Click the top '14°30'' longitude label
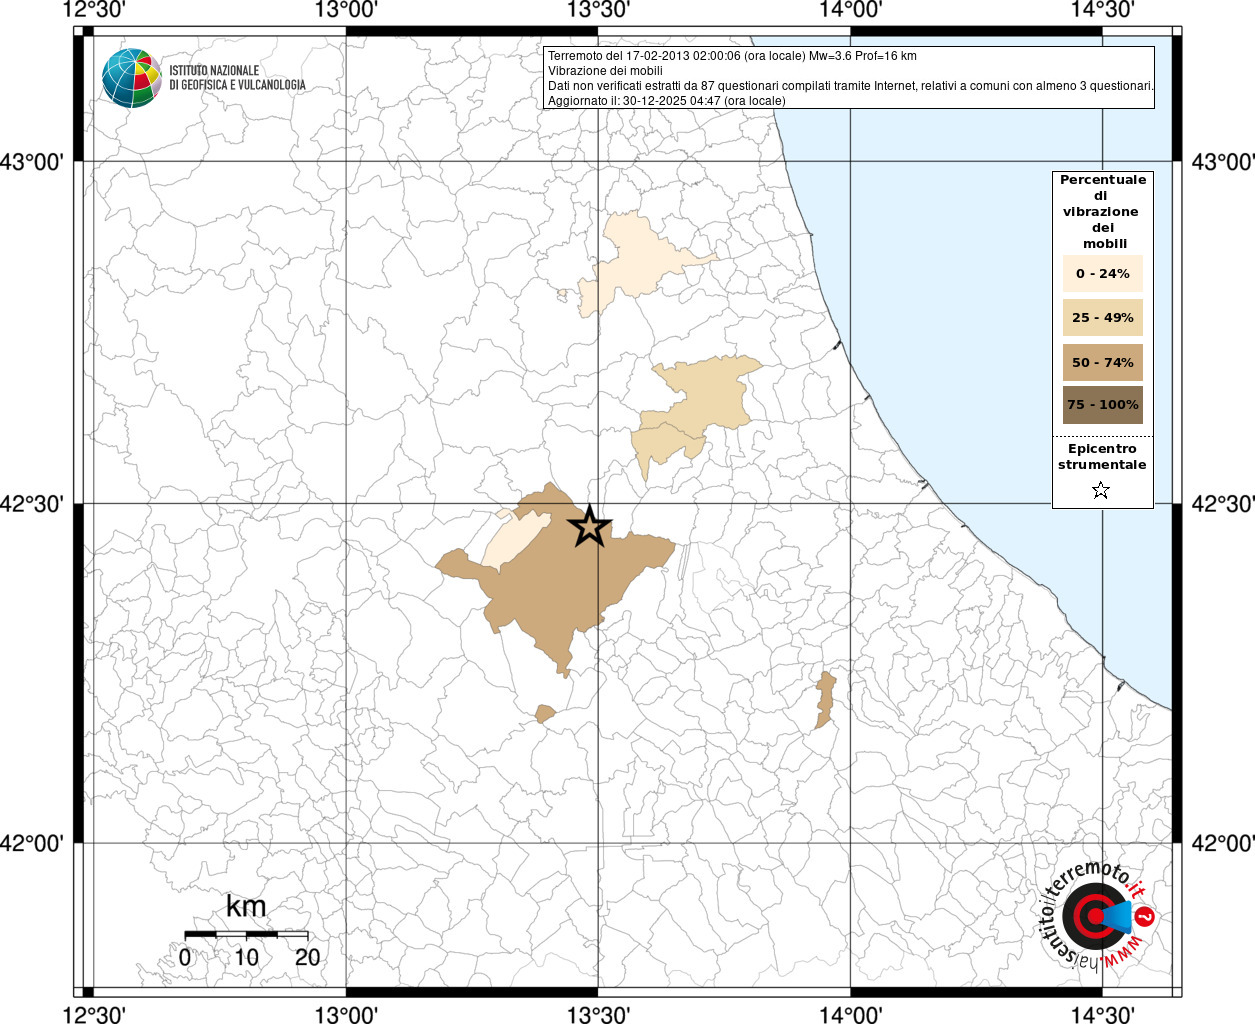The image size is (1255, 1024). pos(1102,10)
